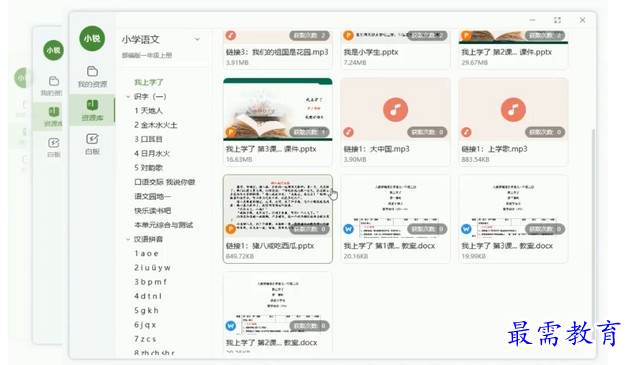Select pinyin lesson 5 g k h

[146, 310]
